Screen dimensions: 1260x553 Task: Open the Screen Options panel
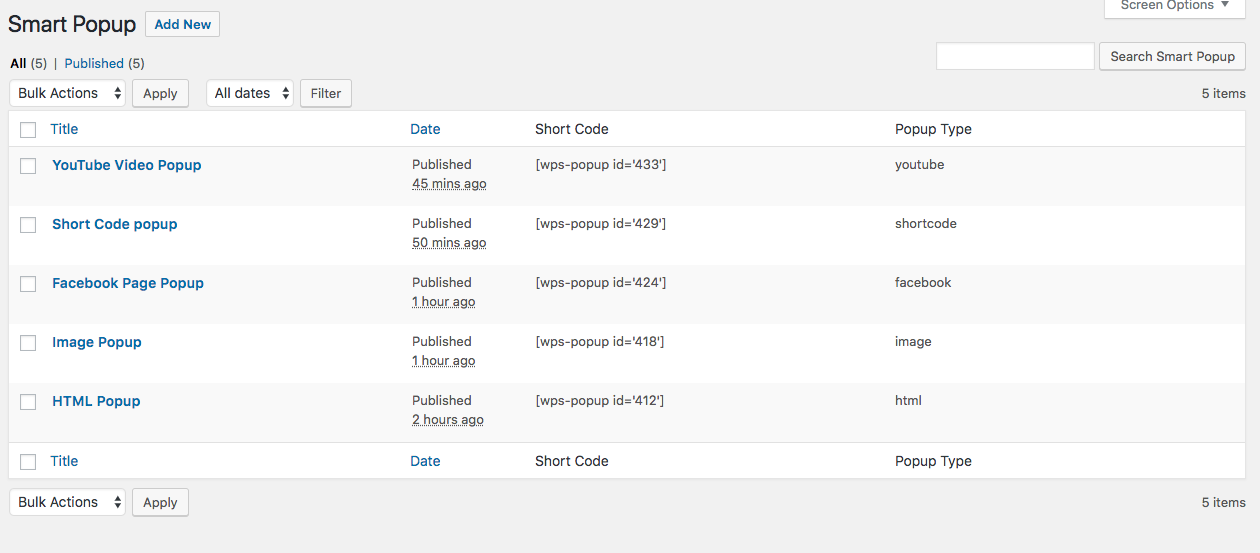(x=1174, y=7)
